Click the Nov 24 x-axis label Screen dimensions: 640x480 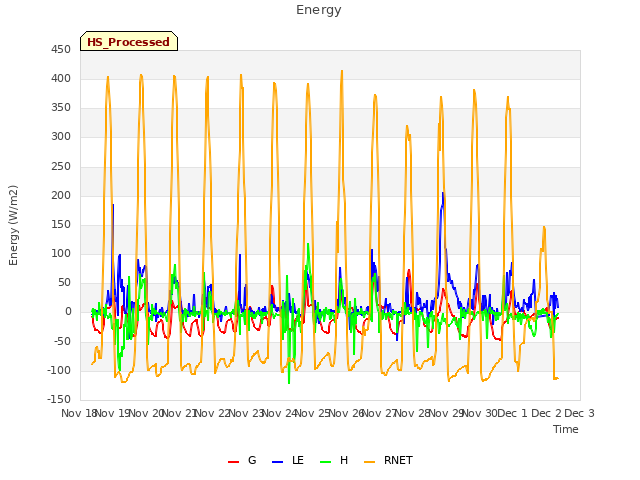click(280, 413)
